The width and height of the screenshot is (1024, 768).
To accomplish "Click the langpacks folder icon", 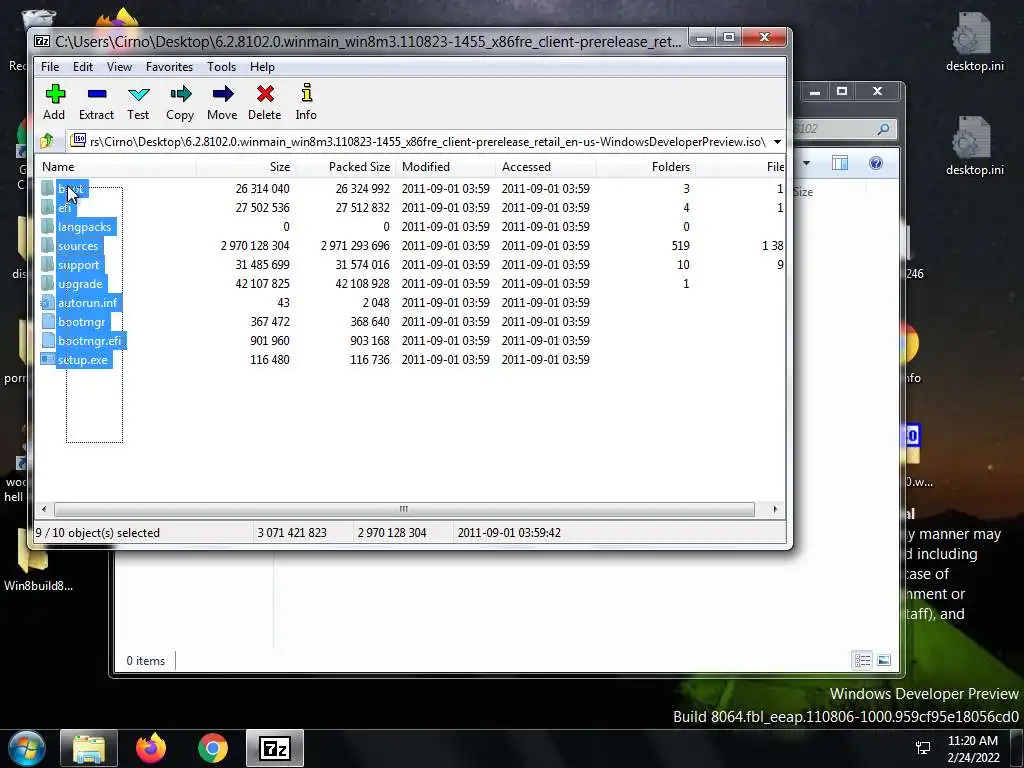I will 48,227.
